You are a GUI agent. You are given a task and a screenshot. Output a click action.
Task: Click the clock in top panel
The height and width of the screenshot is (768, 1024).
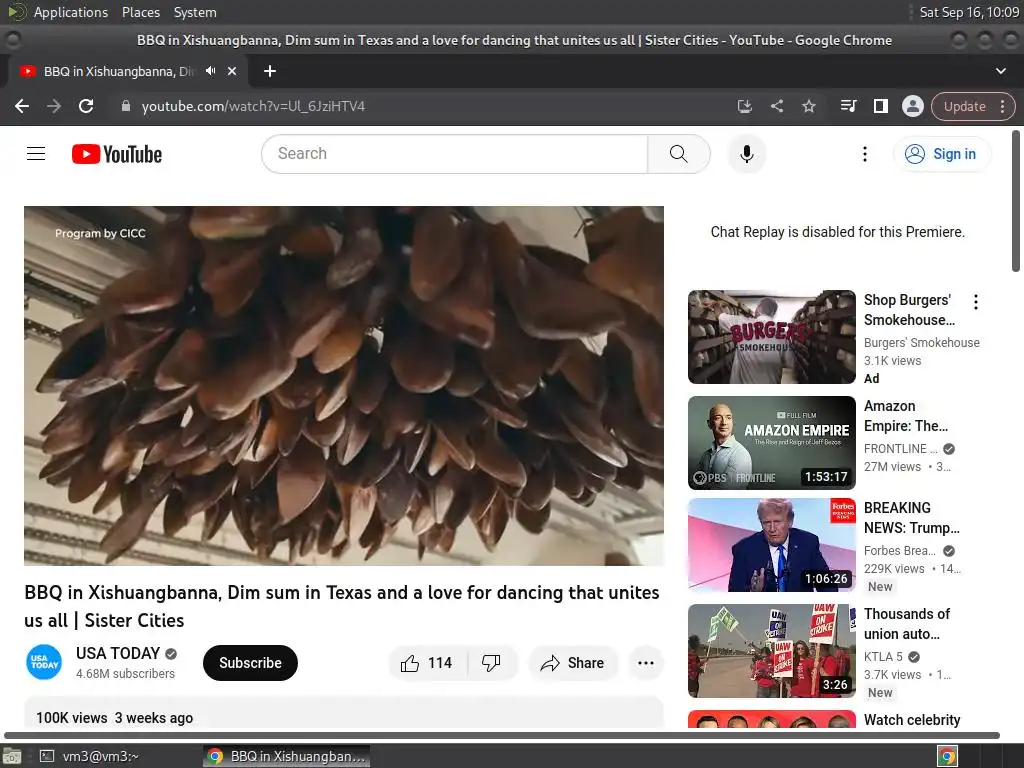click(x=968, y=12)
